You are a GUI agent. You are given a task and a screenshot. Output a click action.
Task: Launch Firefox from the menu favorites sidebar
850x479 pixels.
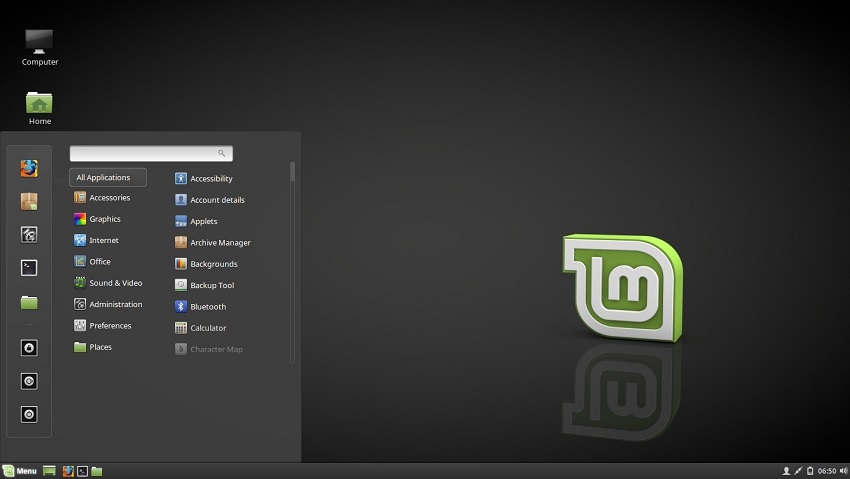pos(29,168)
